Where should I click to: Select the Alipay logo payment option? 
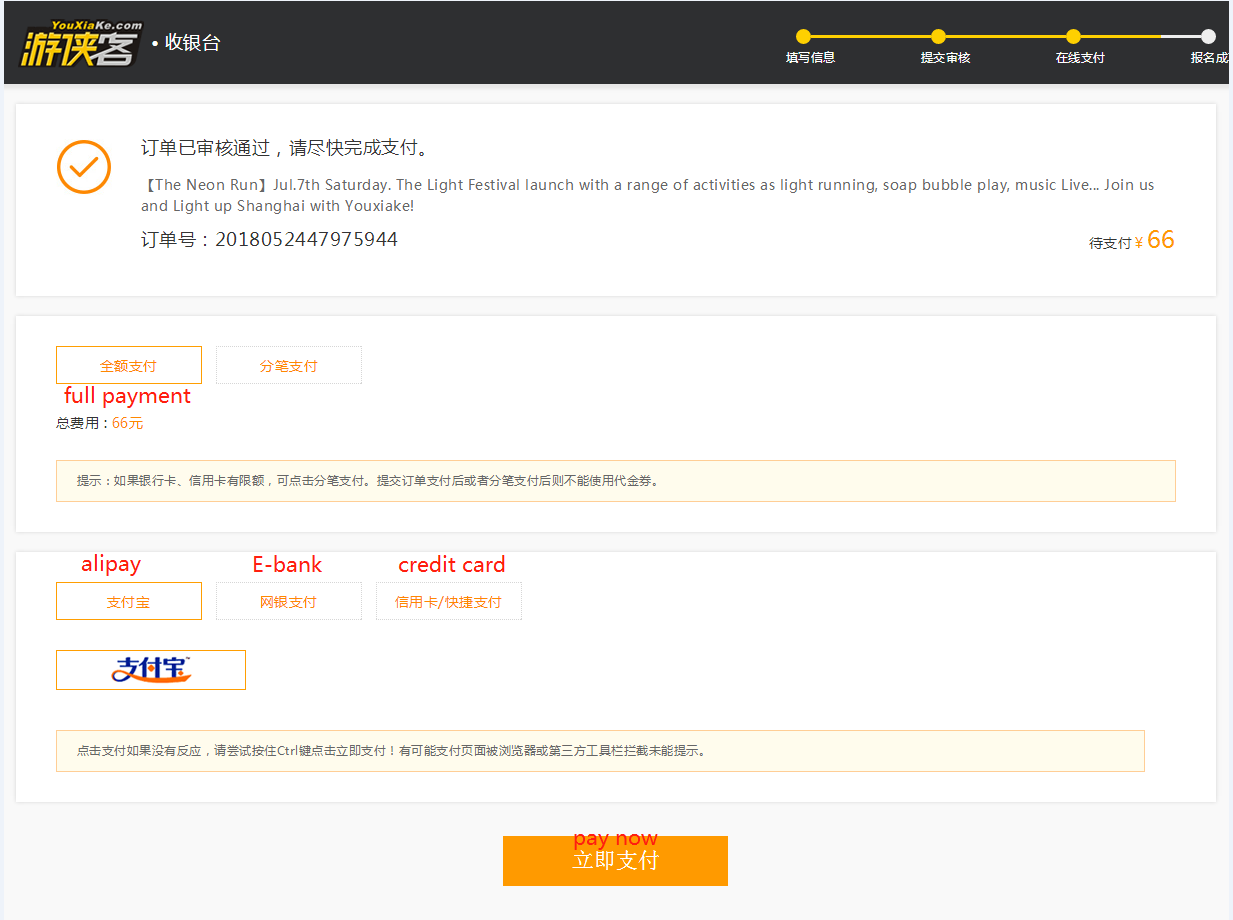point(151,670)
